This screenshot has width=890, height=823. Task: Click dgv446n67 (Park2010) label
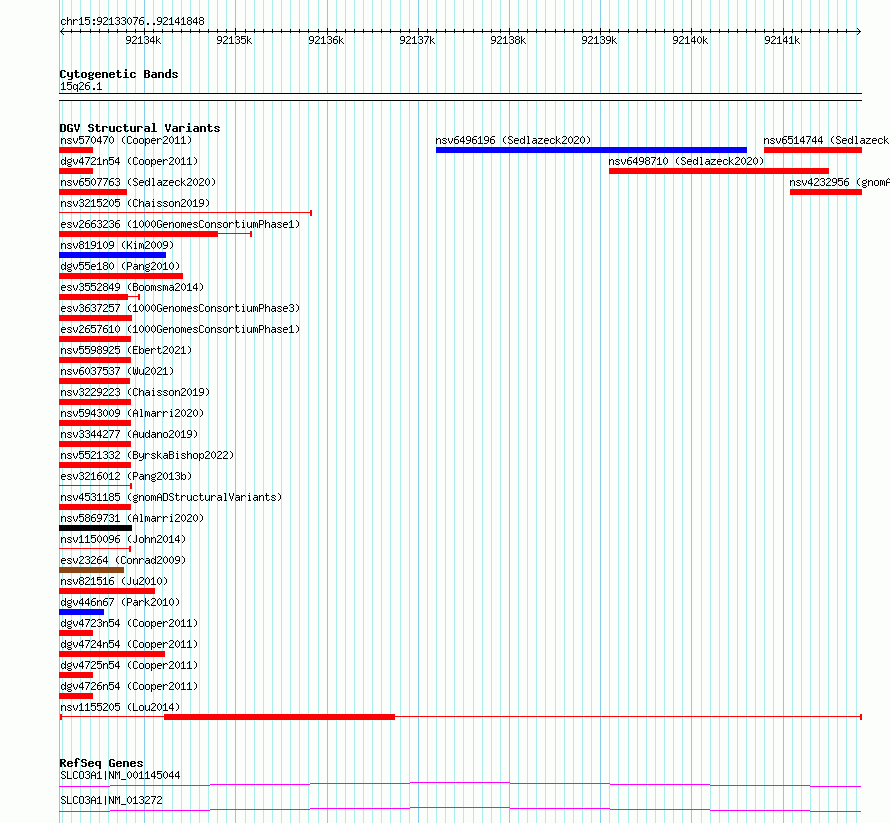120,602
